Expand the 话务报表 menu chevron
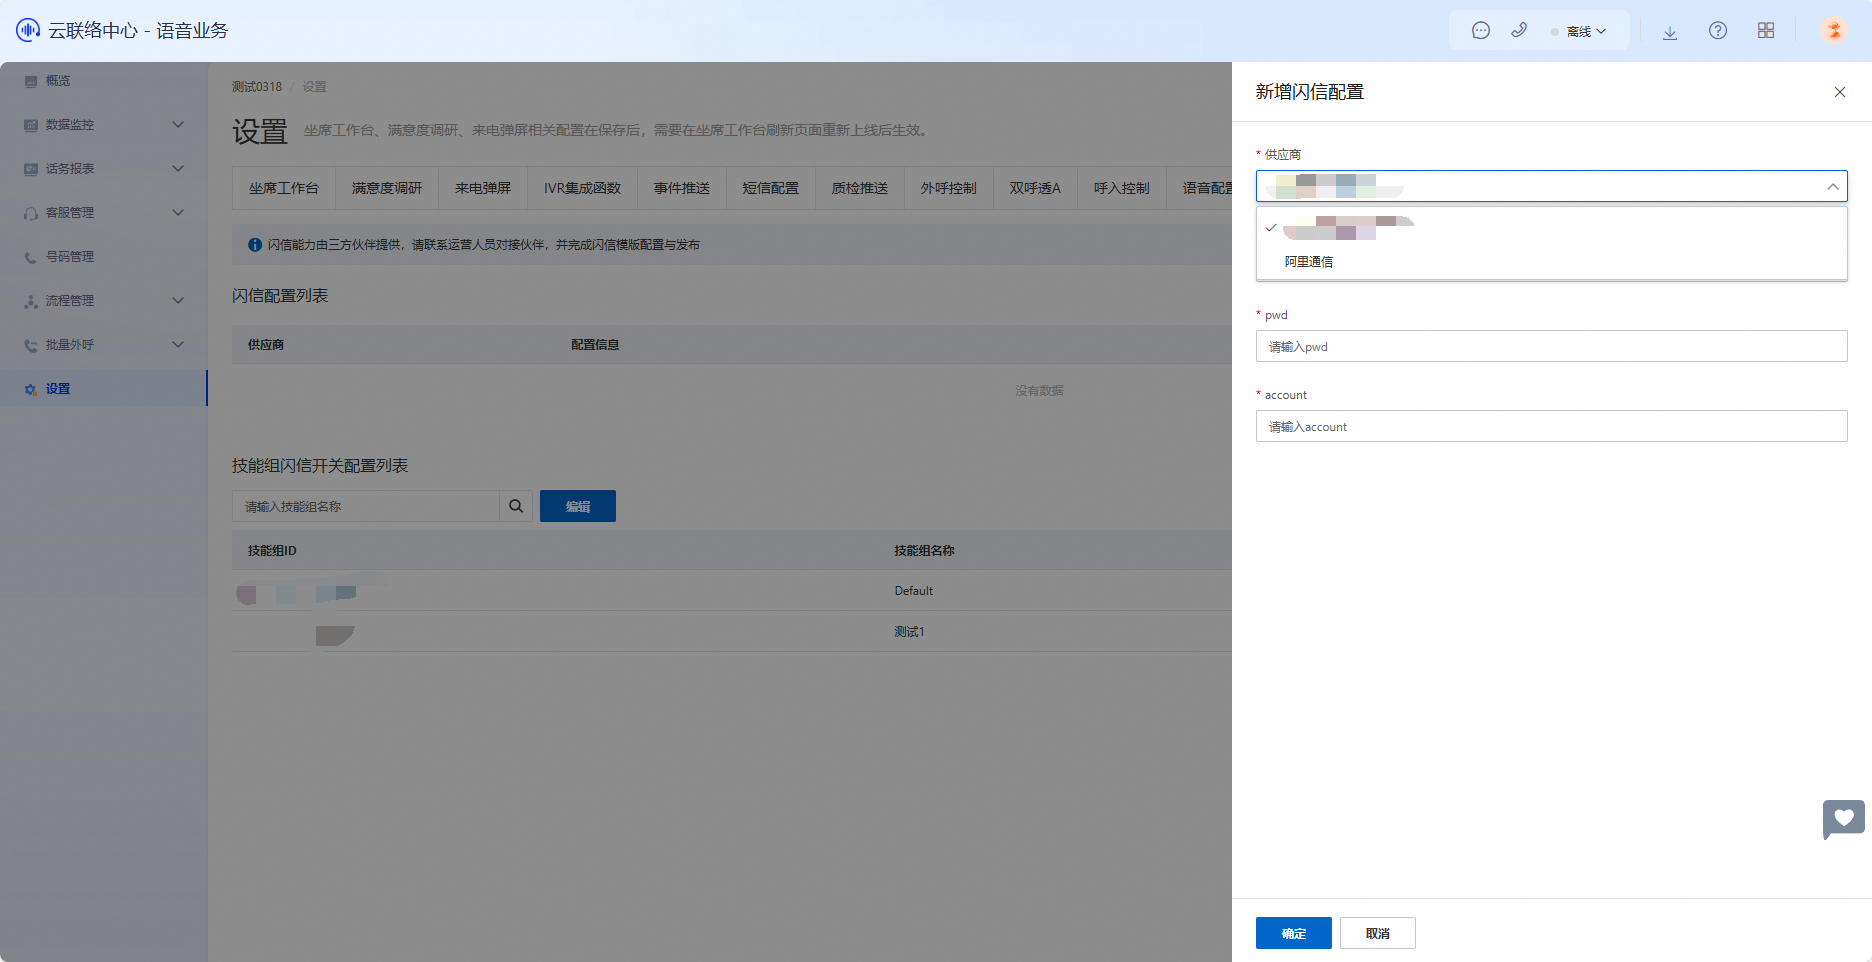 pos(178,168)
